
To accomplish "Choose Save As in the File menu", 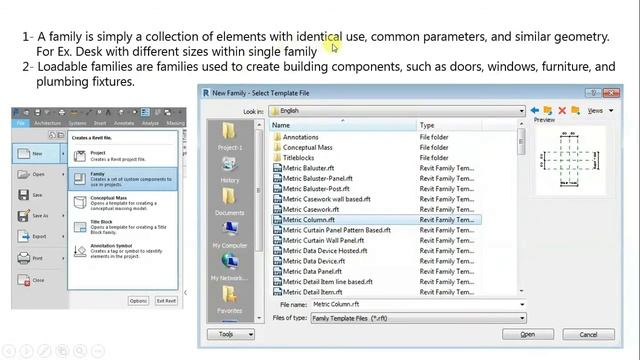I will pyautogui.click(x=39, y=216).
